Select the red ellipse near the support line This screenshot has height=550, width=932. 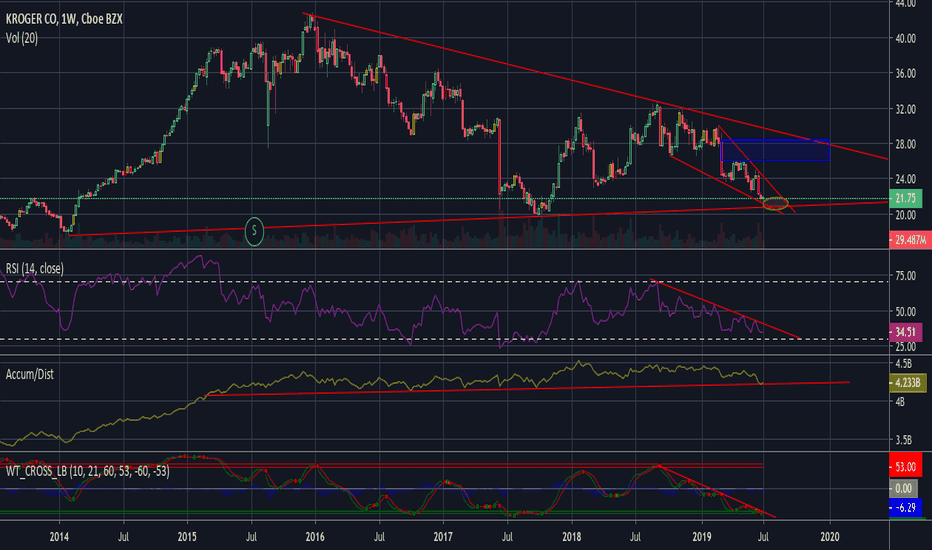click(x=775, y=204)
